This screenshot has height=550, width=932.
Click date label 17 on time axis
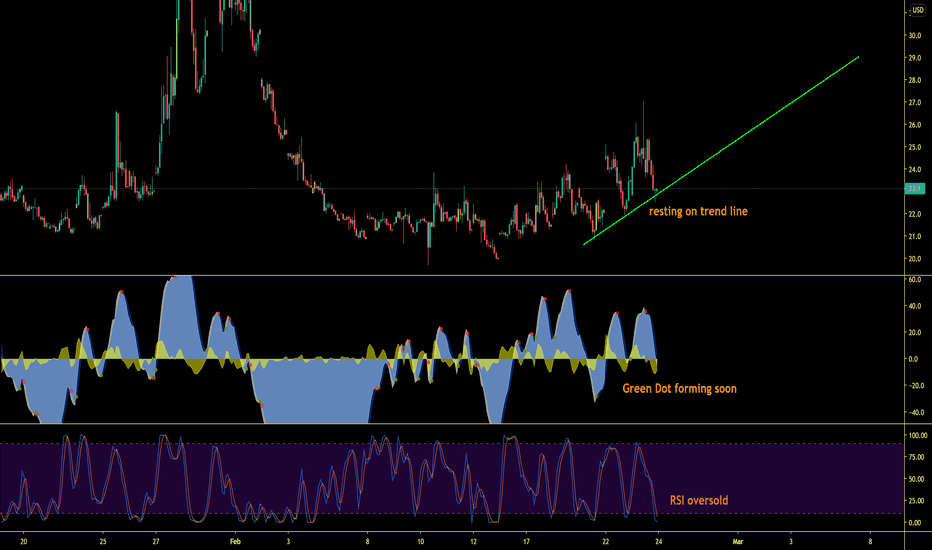[527, 542]
